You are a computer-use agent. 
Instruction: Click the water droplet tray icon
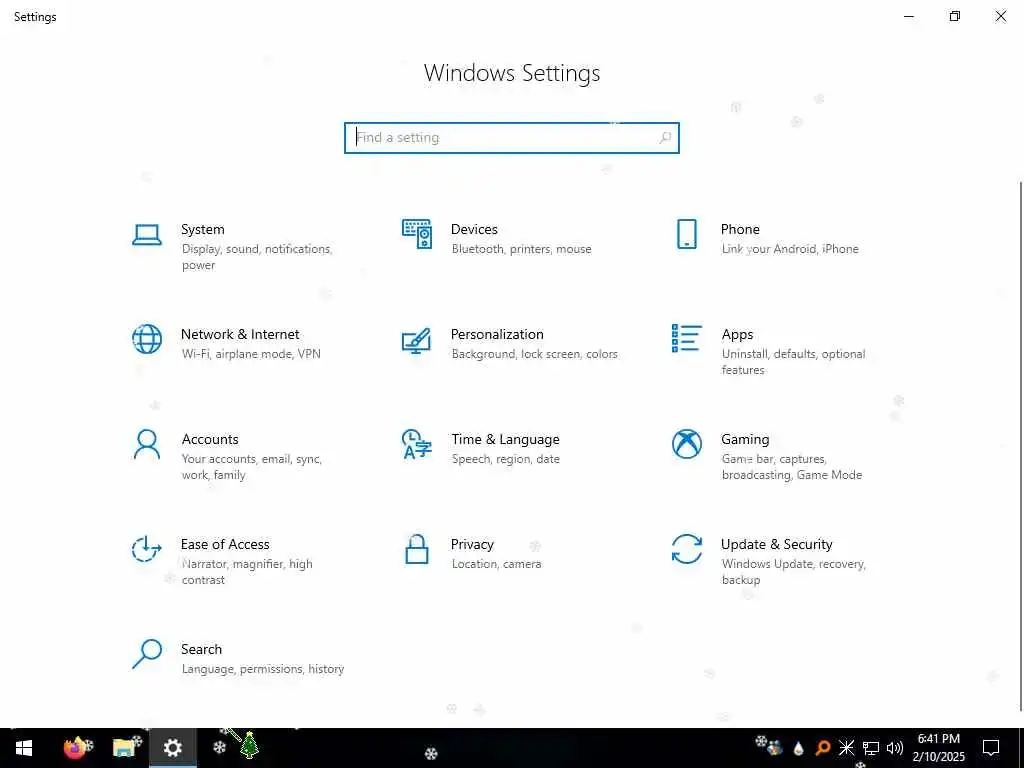[798, 748]
